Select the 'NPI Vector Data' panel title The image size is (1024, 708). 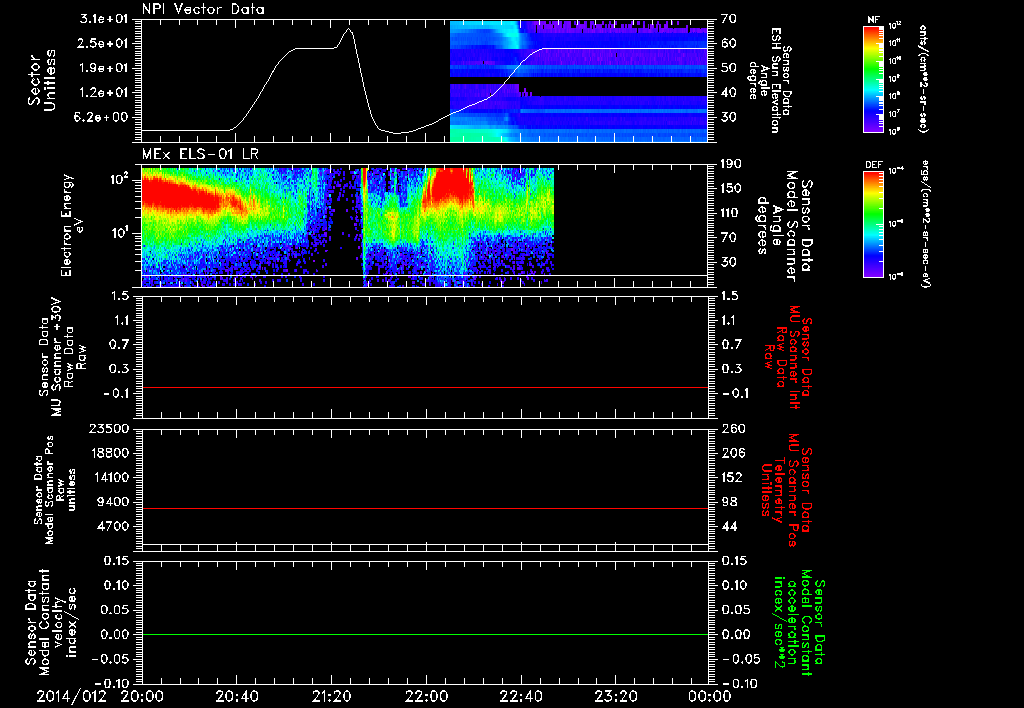coord(203,9)
